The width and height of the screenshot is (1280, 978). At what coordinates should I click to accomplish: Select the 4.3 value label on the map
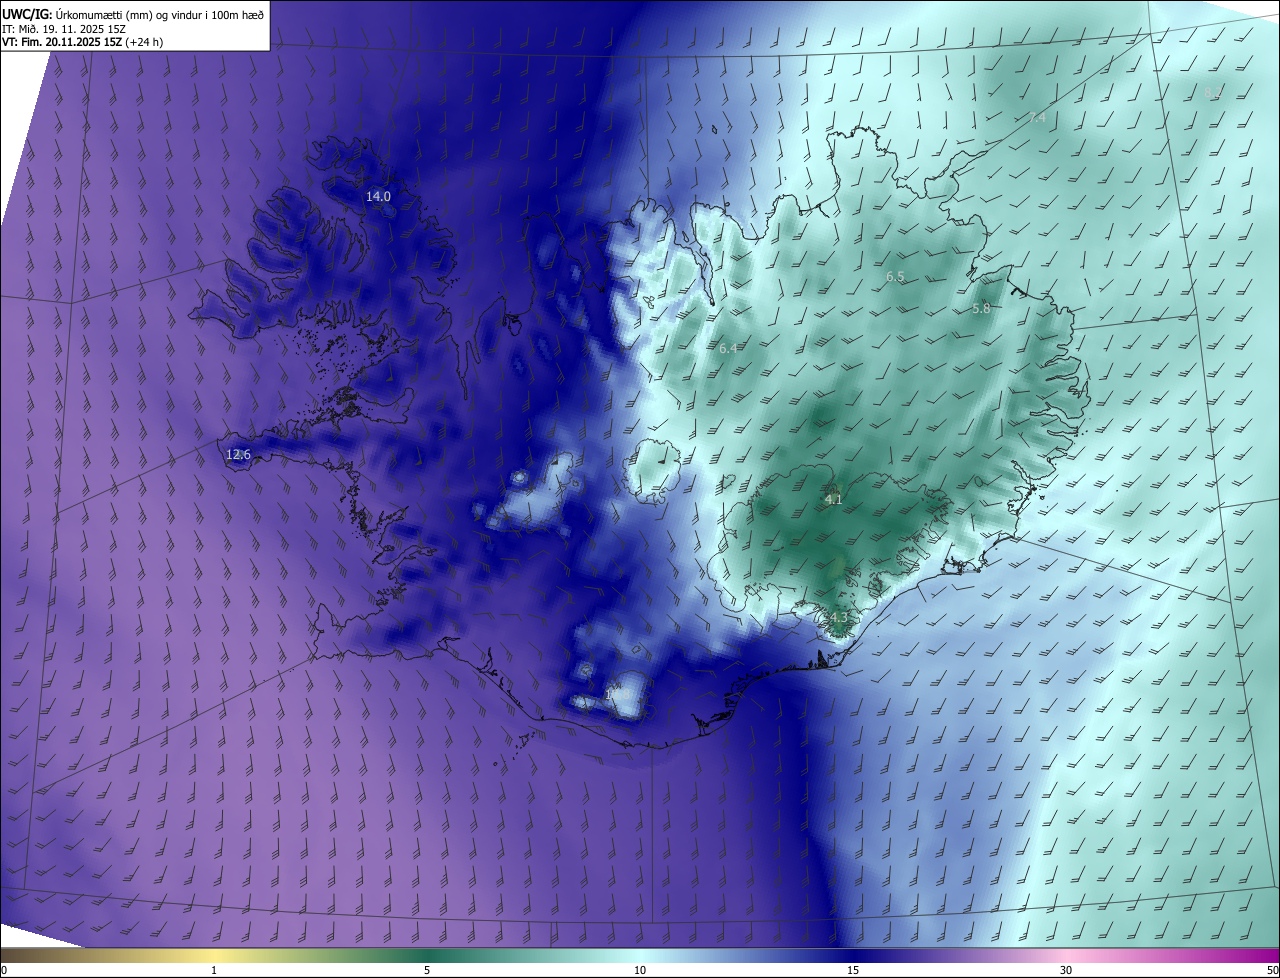(x=838, y=617)
